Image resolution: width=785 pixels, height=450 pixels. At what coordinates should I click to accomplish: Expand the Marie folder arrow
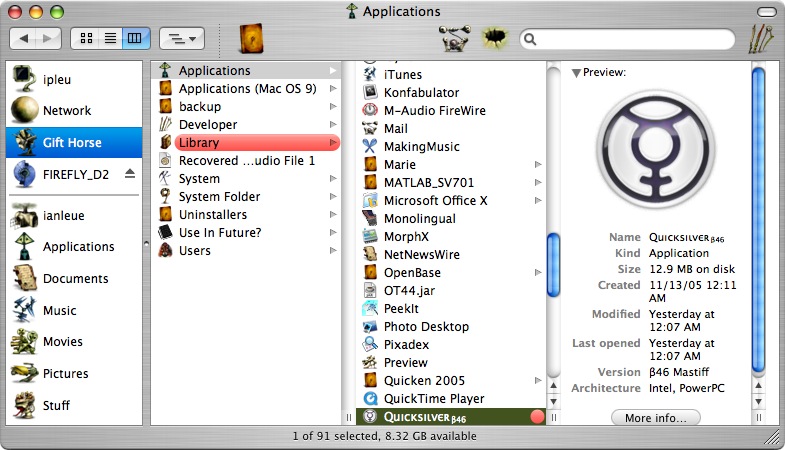click(x=538, y=165)
